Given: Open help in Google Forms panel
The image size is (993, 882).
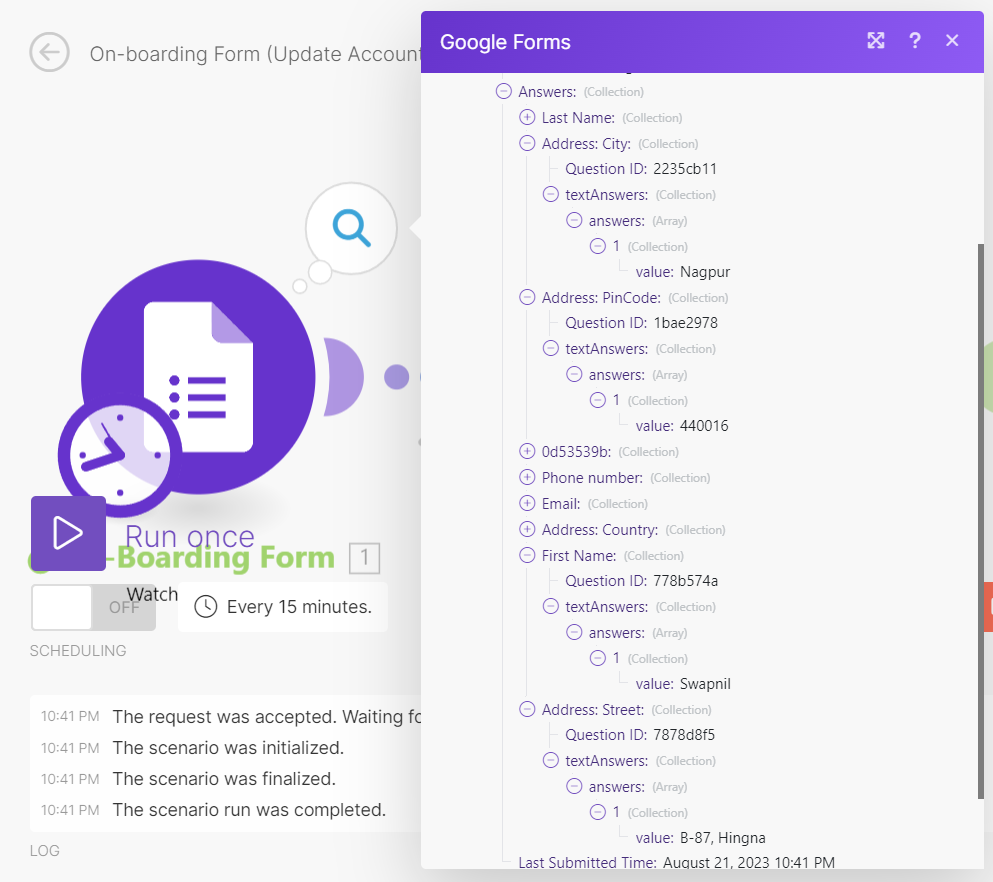Looking at the screenshot, I should pos(914,41).
